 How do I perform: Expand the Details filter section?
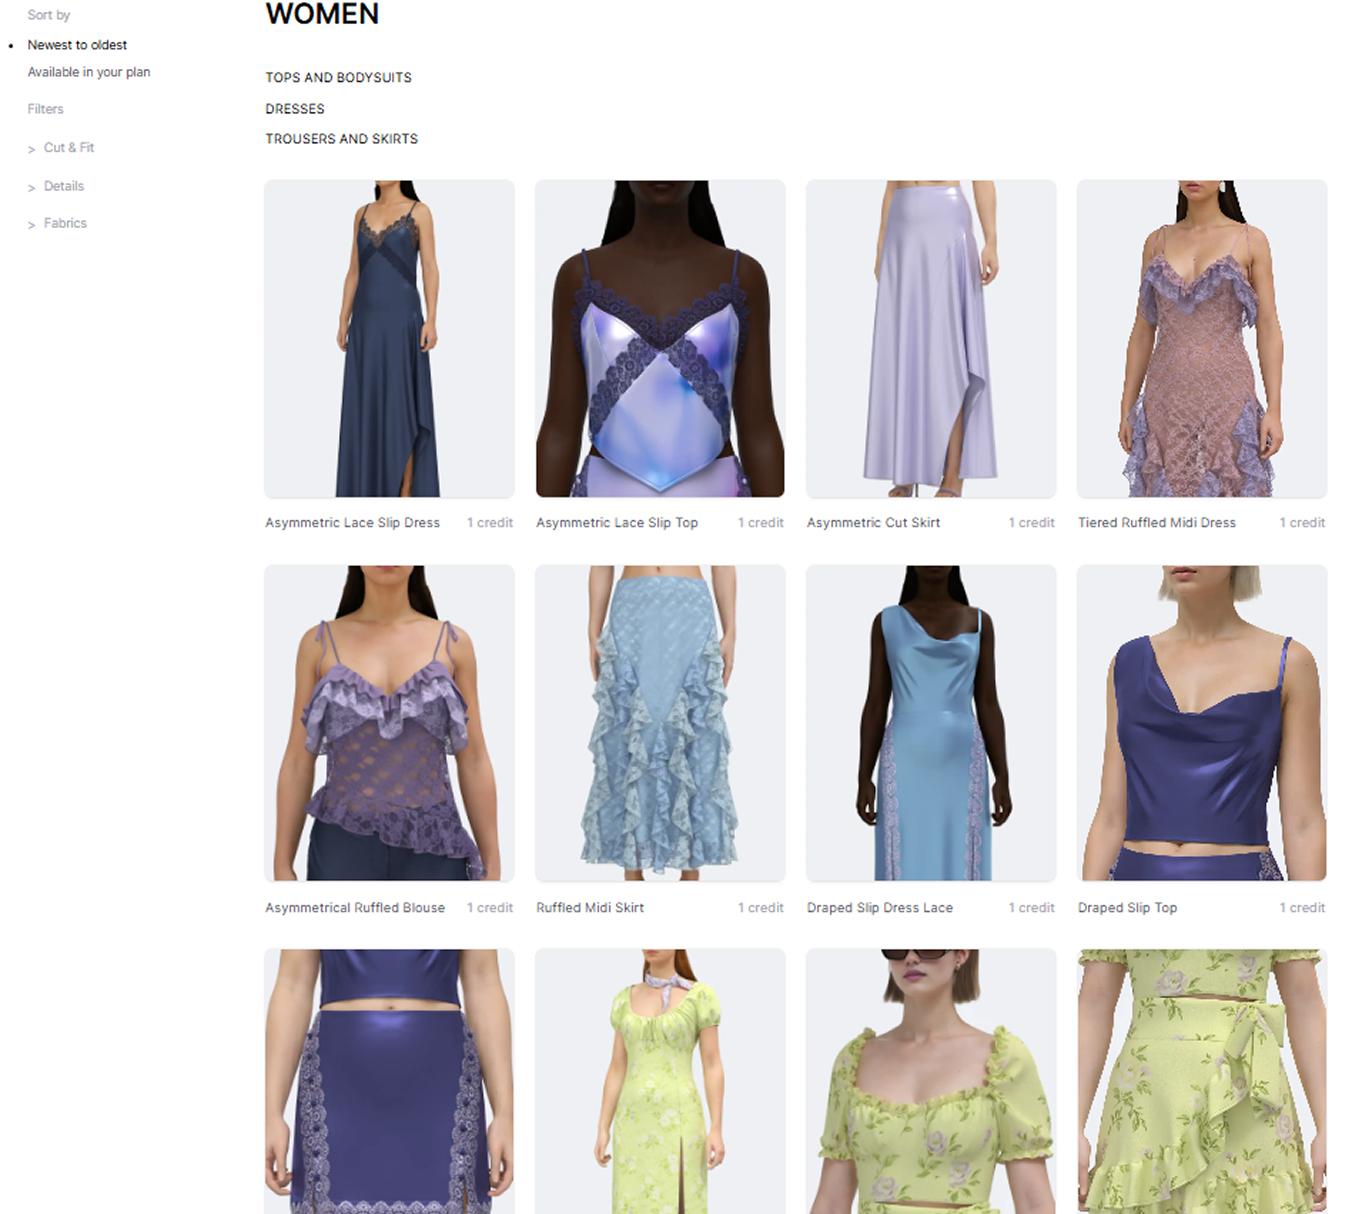pyautogui.click(x=63, y=186)
